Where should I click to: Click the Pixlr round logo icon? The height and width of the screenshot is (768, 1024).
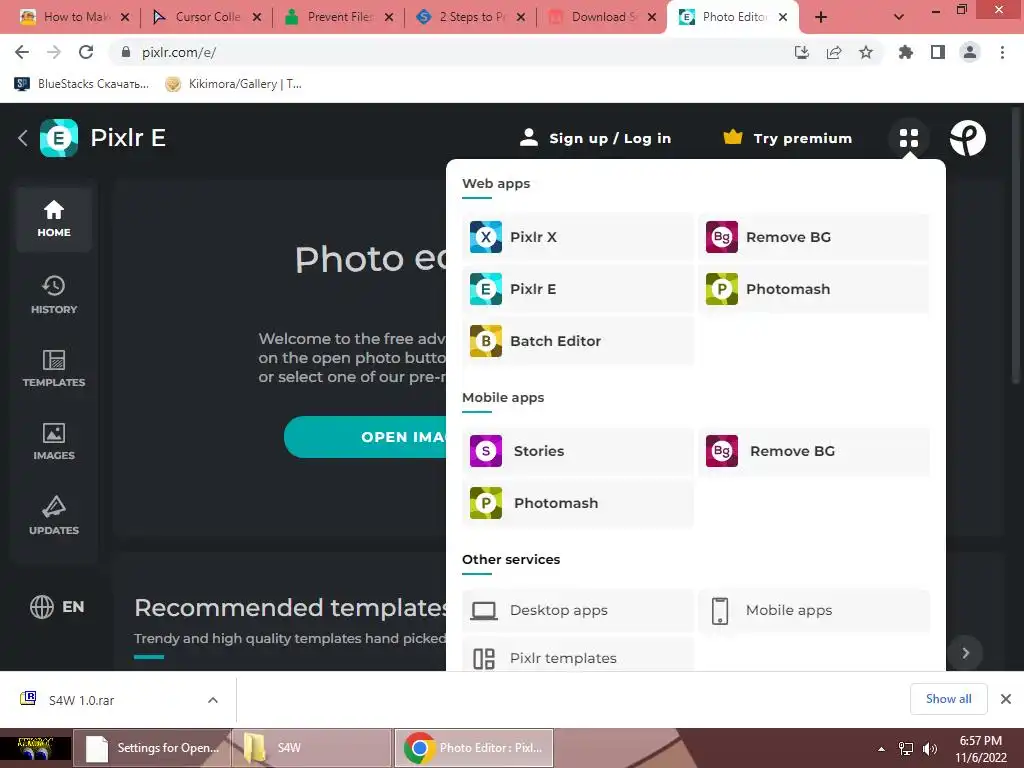coord(967,138)
